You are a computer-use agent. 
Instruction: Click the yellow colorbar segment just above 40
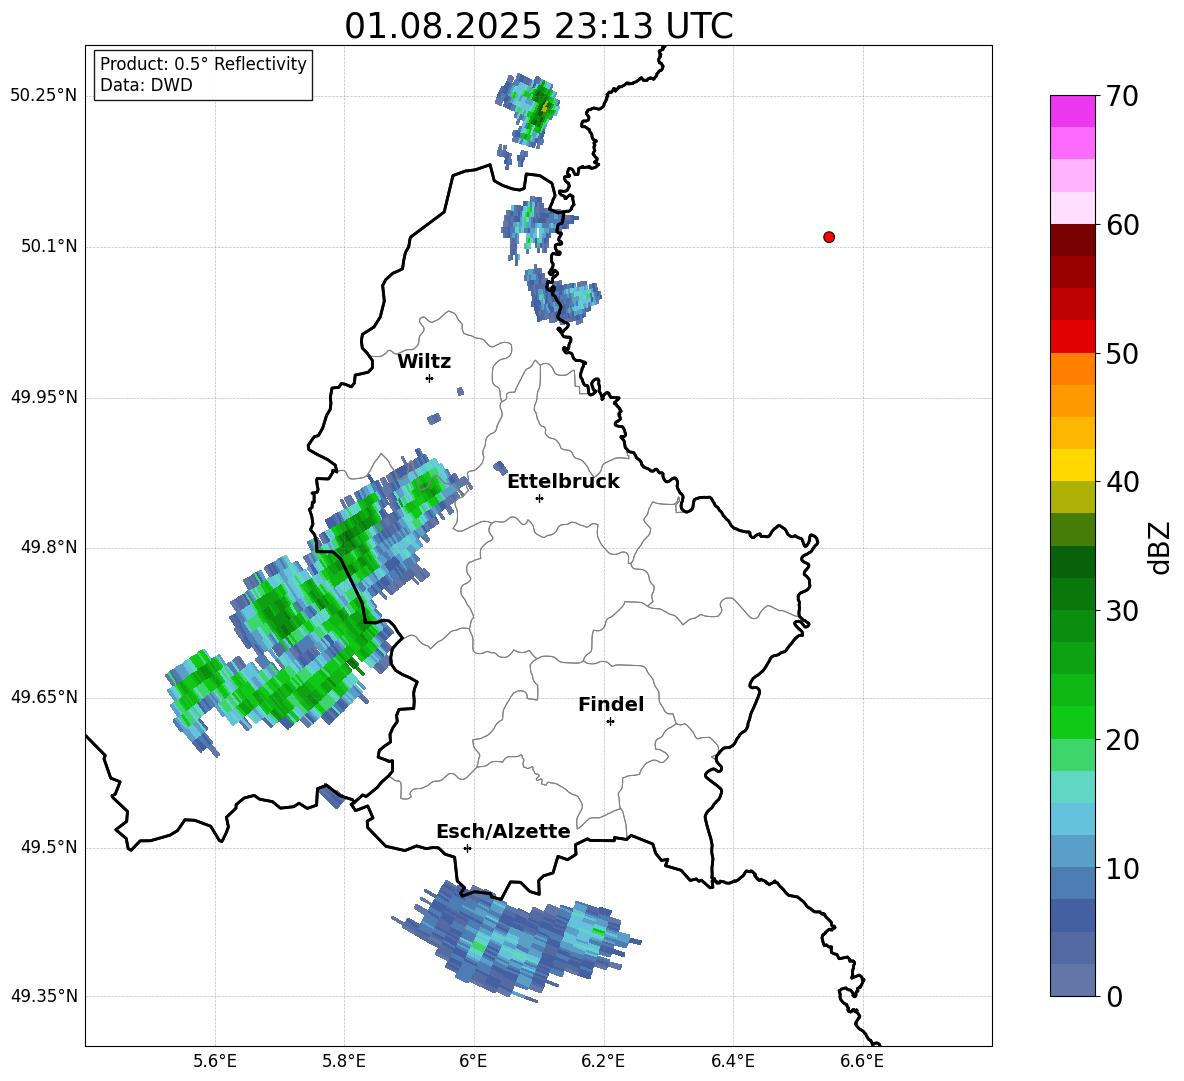1072,465
